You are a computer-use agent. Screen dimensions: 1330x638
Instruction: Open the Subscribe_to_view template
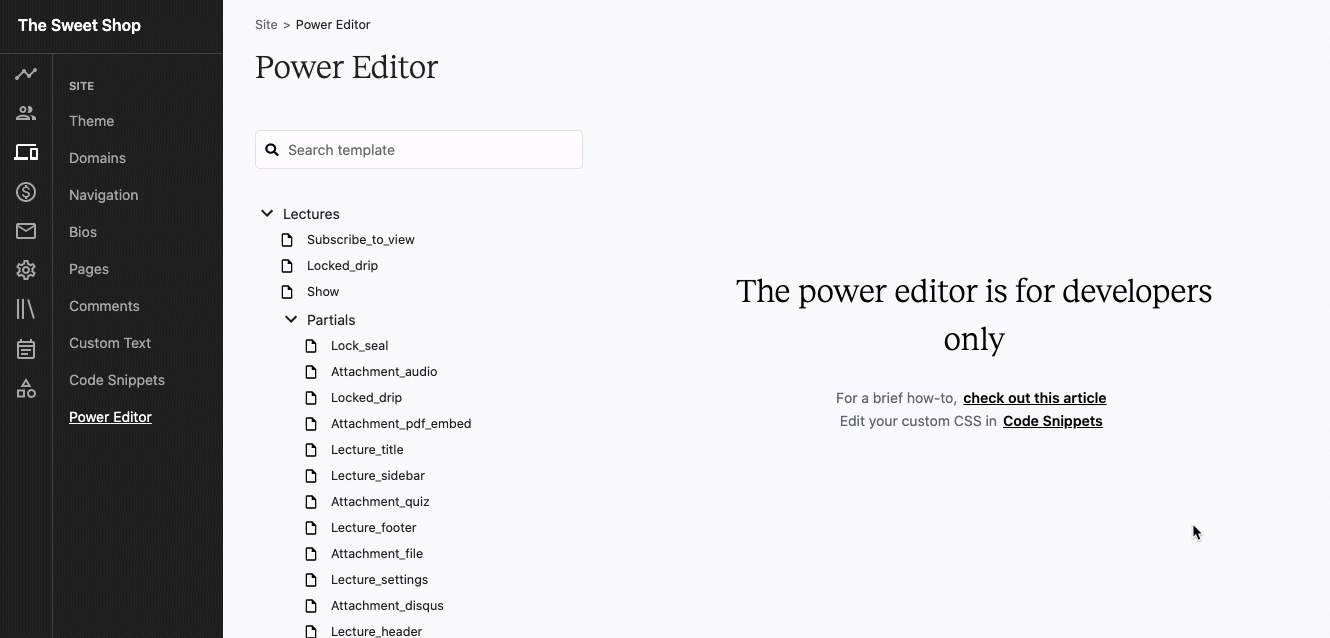360,240
